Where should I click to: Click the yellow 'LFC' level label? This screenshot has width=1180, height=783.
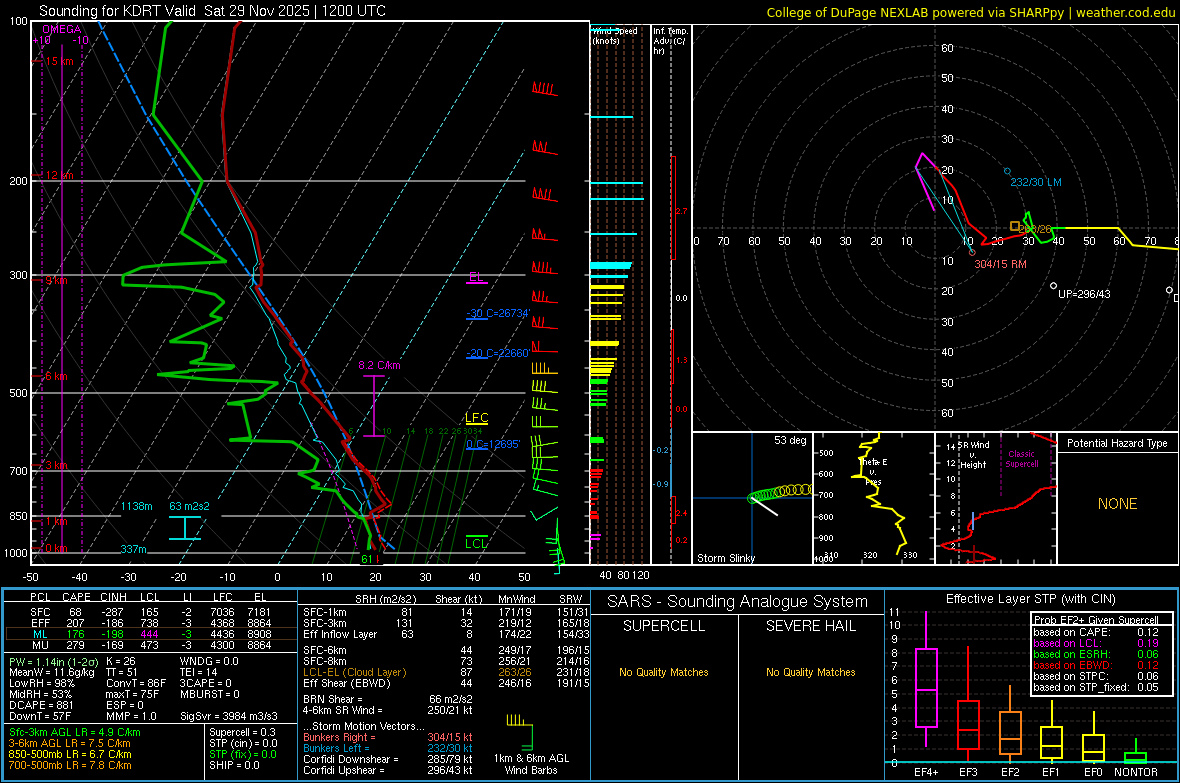click(476, 418)
